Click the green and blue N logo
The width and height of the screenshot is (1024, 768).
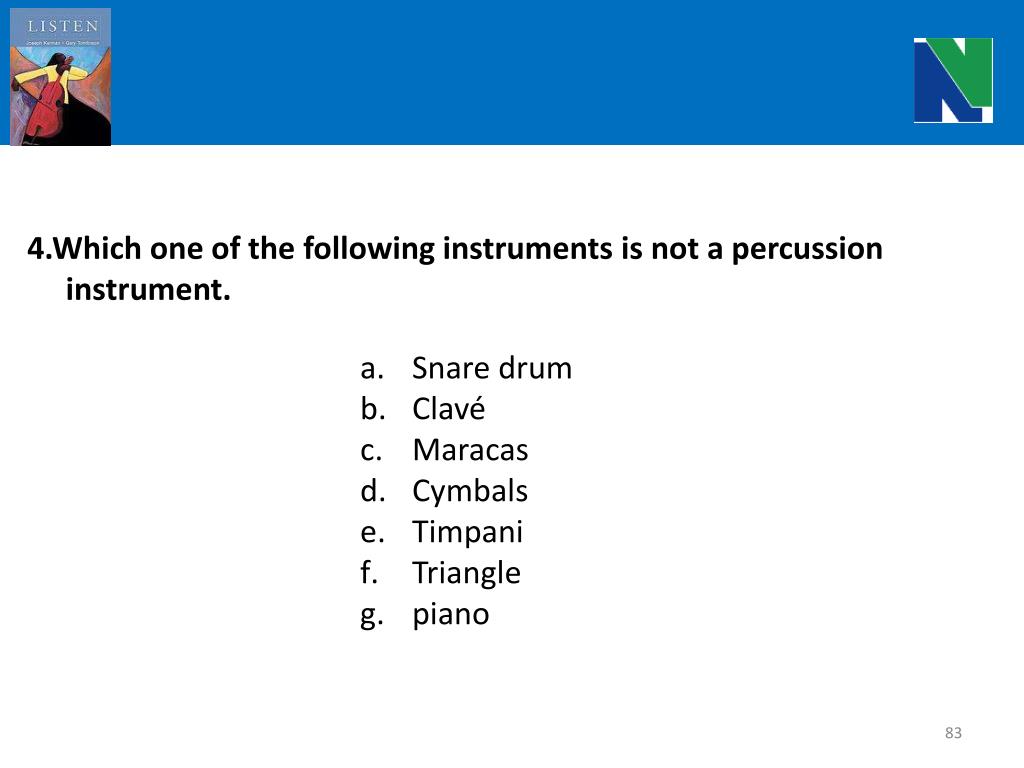[x=952, y=80]
